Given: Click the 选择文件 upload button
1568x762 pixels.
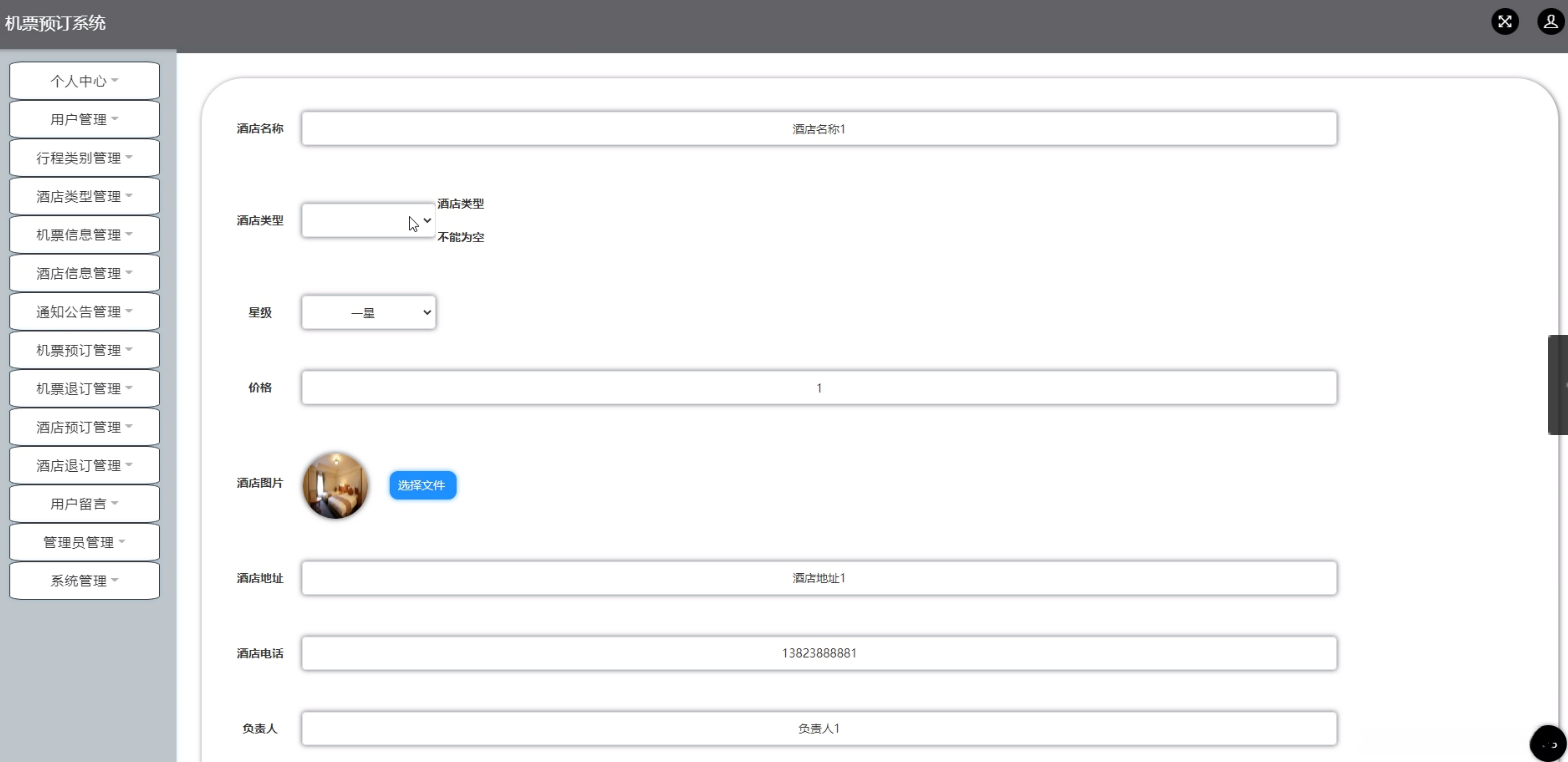Looking at the screenshot, I should 423,486.
